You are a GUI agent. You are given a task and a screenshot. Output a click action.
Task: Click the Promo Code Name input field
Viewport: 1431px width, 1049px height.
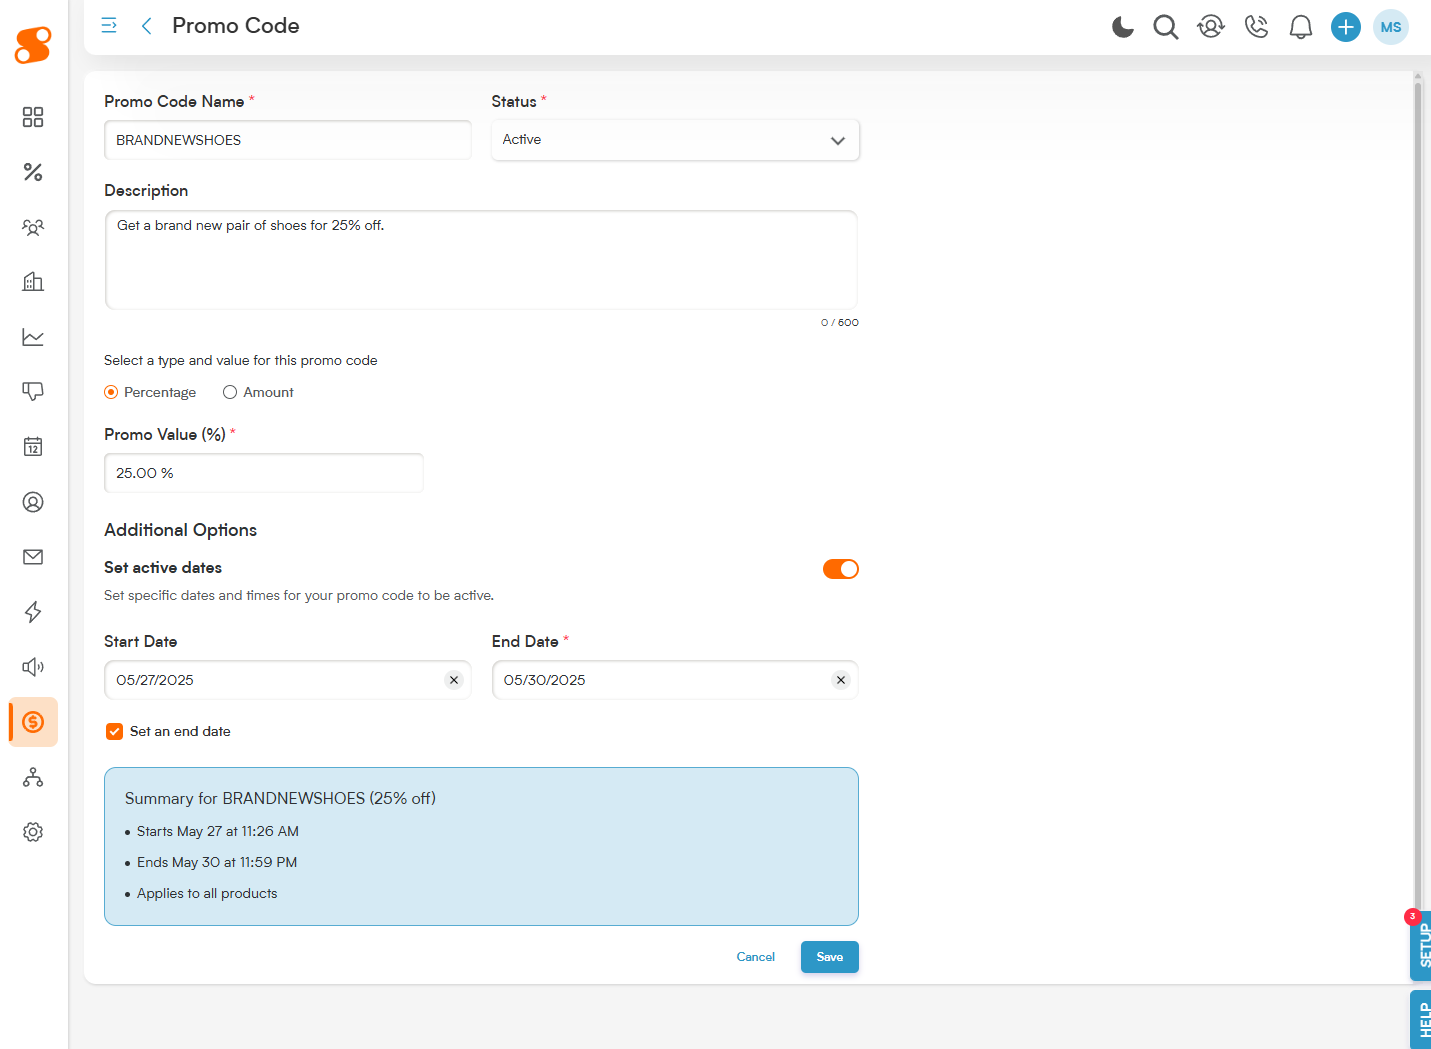pos(288,140)
